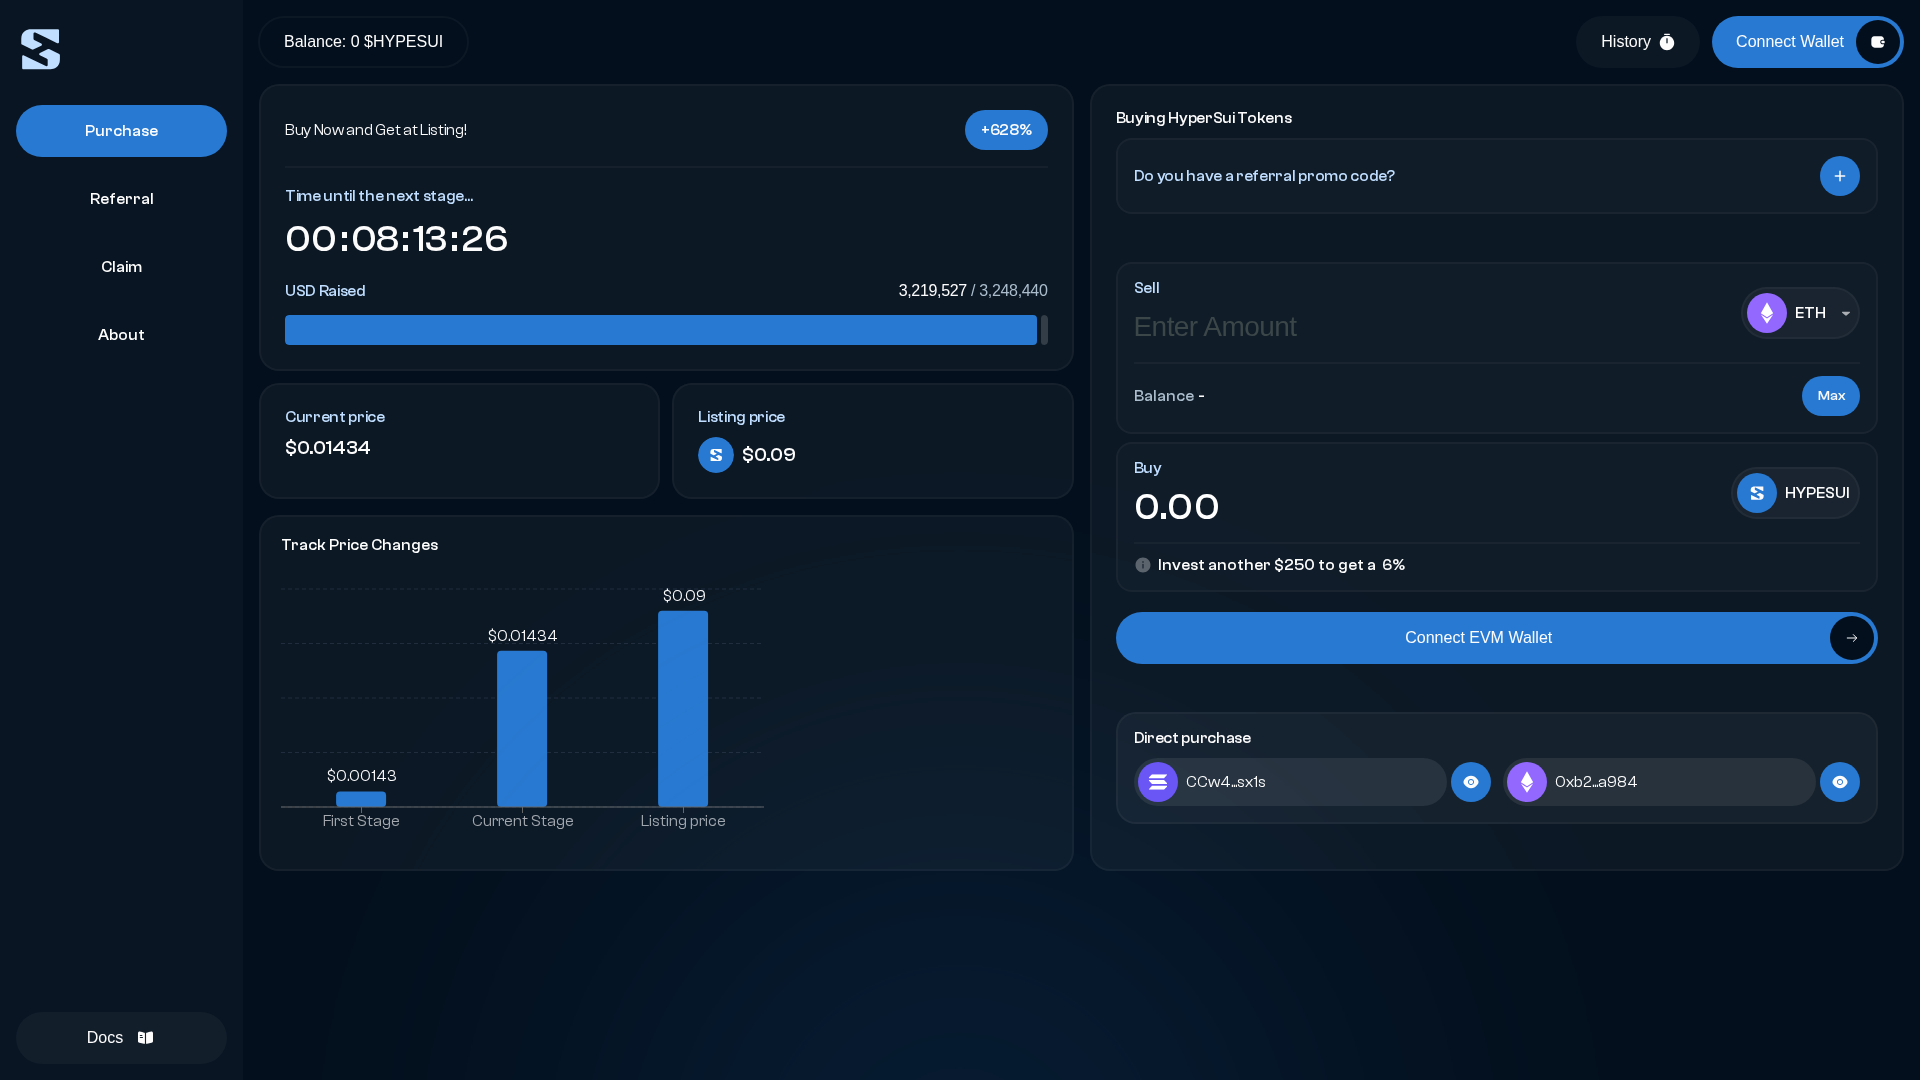Image resolution: width=1920 pixels, height=1080 pixels.
Task: Open the Docs link
Action: pos(121,1038)
